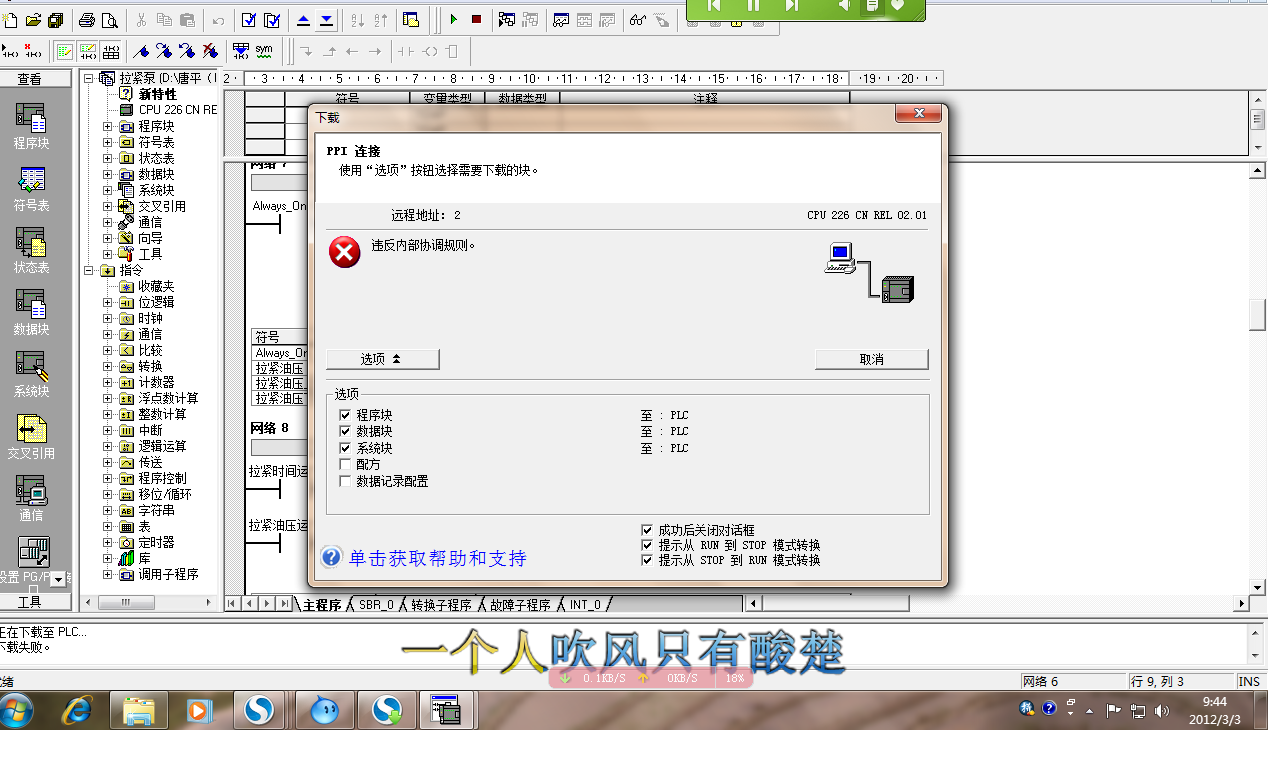Click the volume speaker tray icon
The width and height of the screenshot is (1280, 768).
[1161, 711]
